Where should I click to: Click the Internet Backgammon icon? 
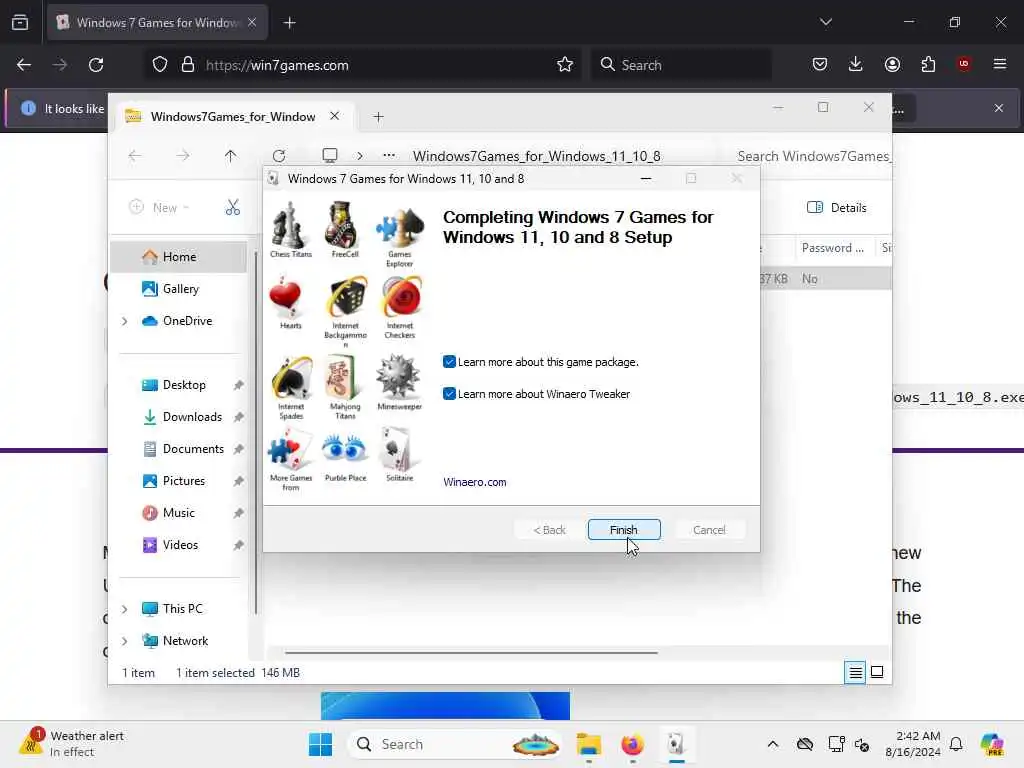tap(345, 310)
